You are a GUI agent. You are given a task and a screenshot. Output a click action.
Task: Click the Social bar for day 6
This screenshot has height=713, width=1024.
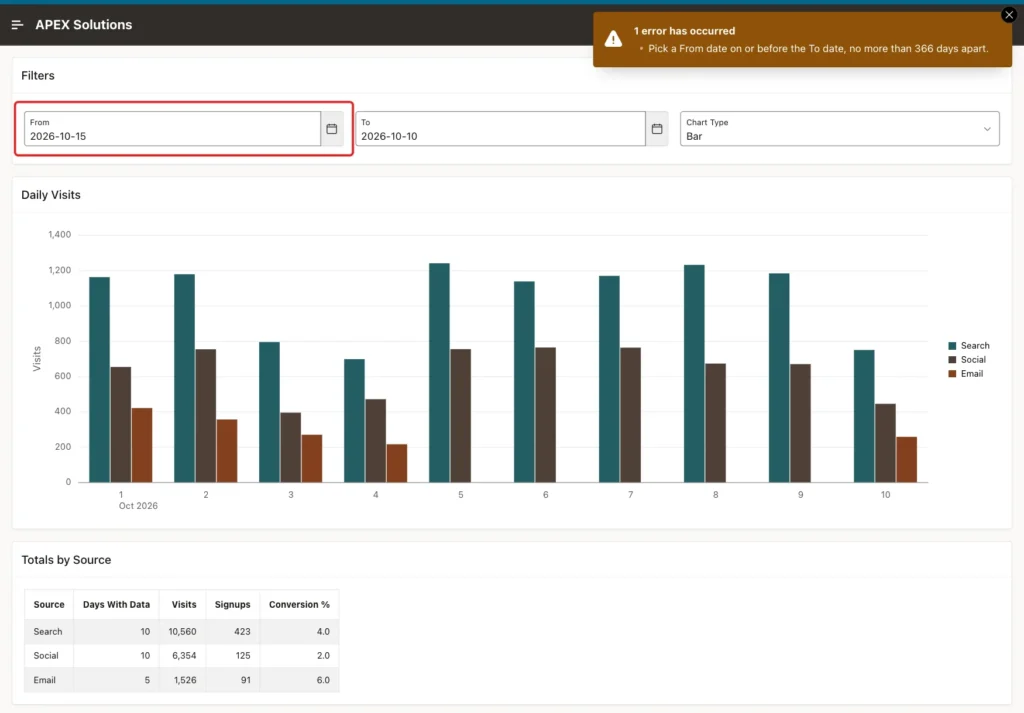(x=545, y=415)
